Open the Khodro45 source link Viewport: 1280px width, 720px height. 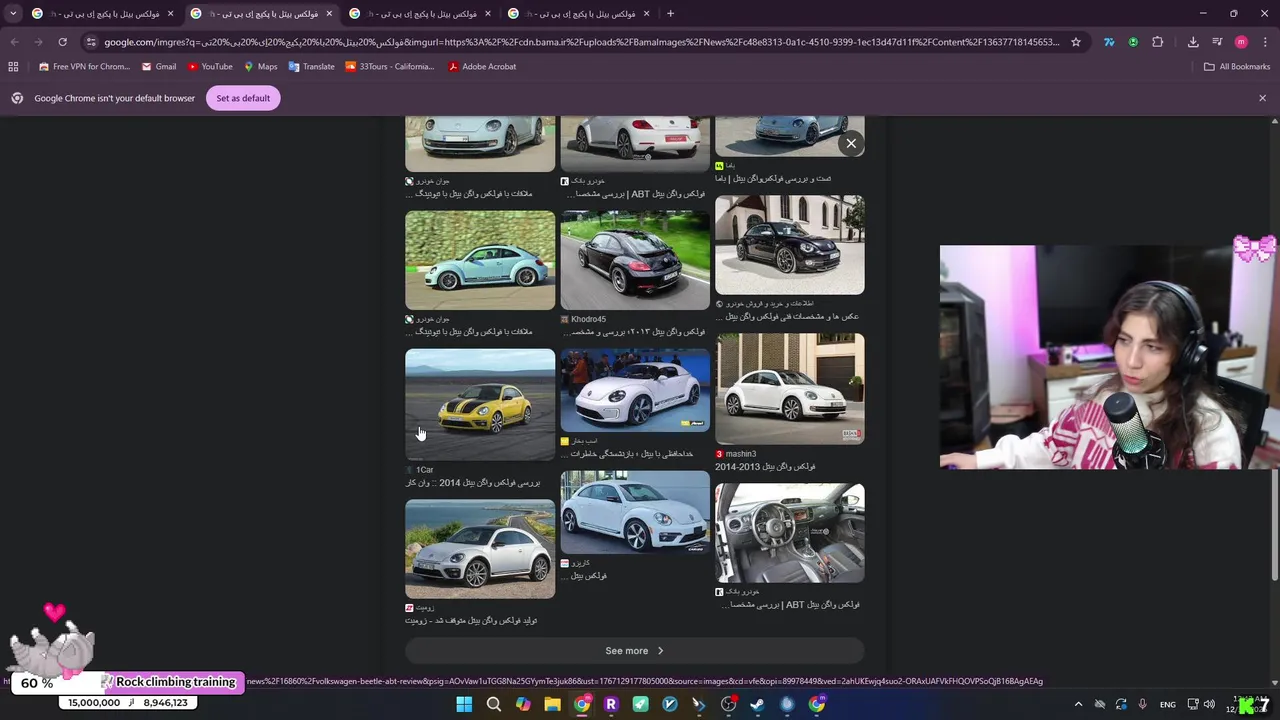click(588, 319)
